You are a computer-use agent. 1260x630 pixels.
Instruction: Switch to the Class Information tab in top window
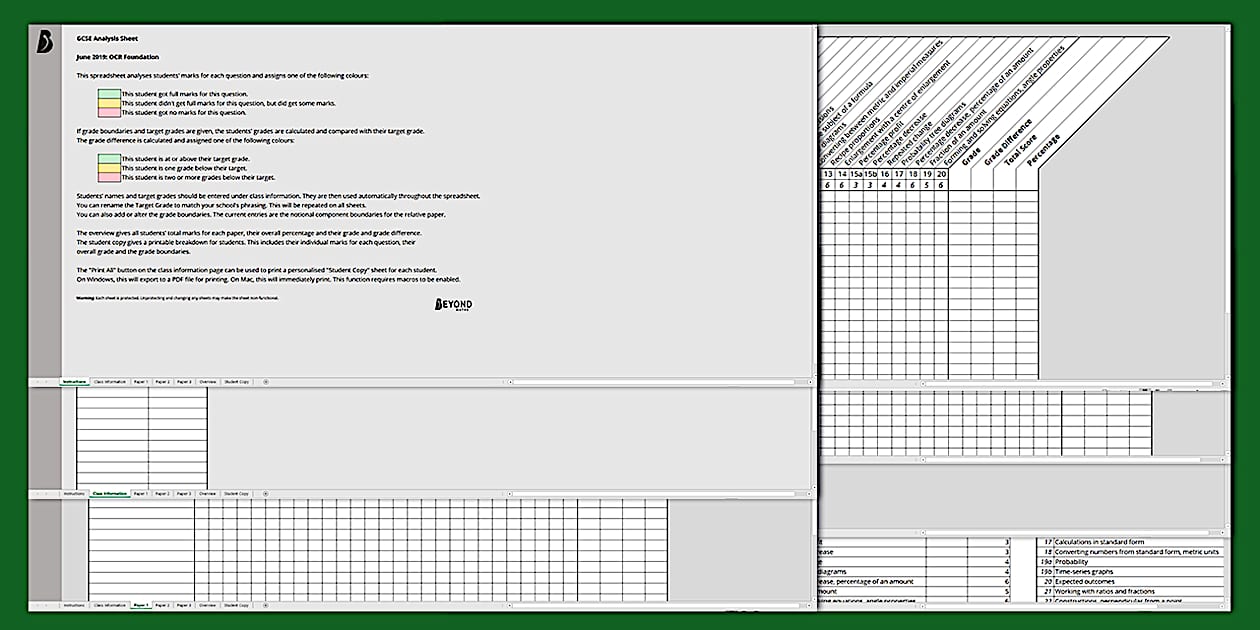110,381
